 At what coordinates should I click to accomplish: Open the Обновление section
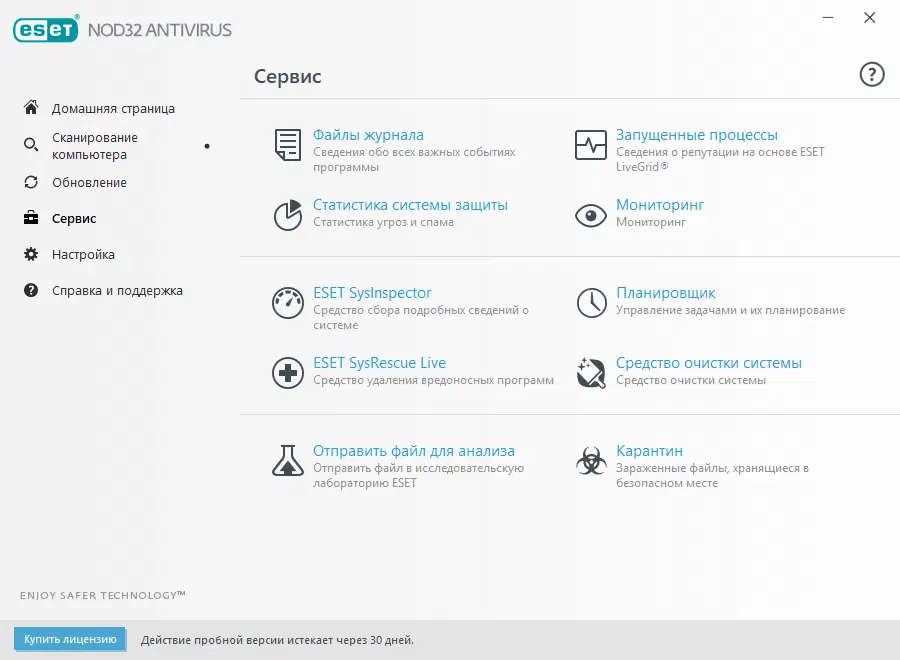tap(90, 182)
